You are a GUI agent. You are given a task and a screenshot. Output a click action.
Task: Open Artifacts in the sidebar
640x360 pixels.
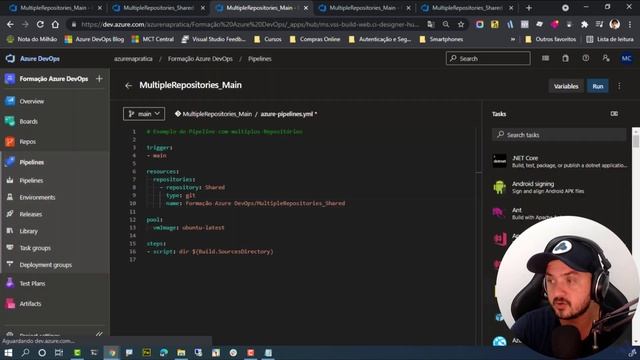(30, 304)
